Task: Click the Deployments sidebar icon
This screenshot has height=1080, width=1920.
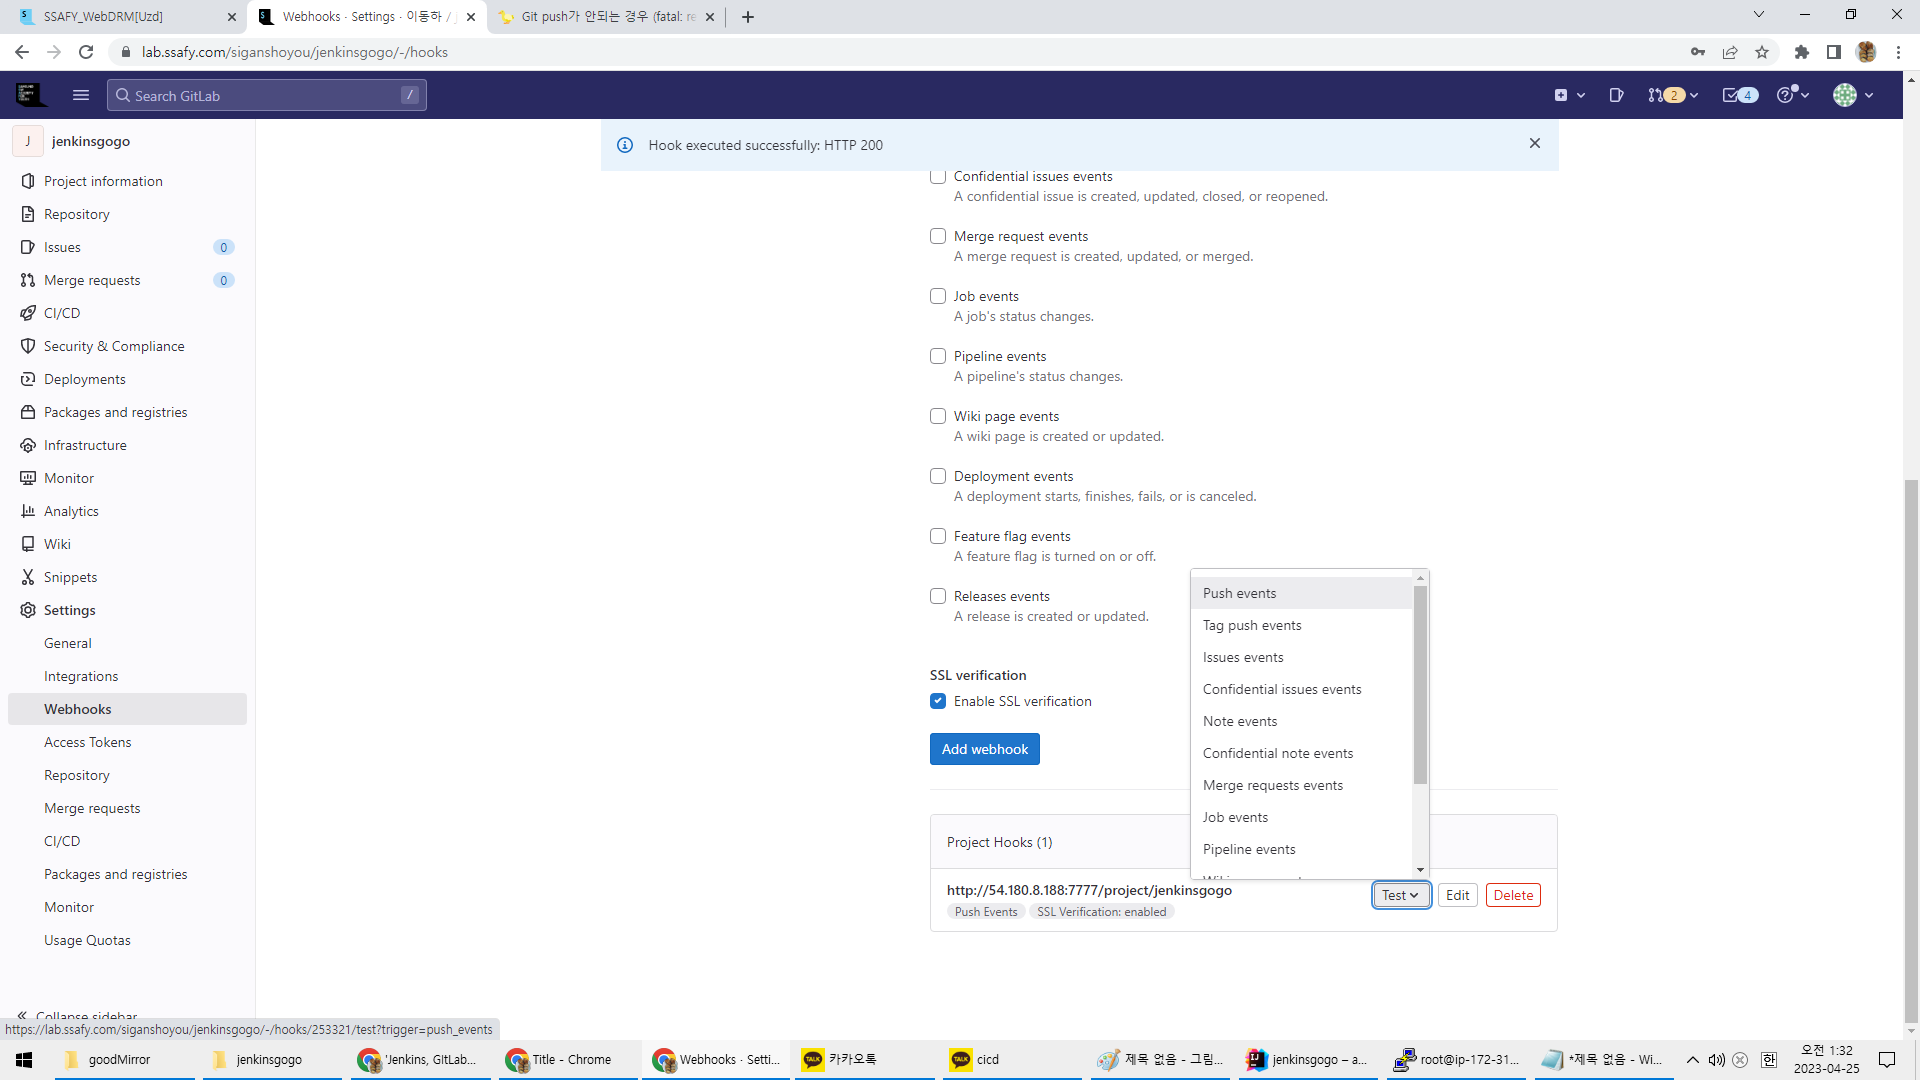Action: [x=28, y=379]
